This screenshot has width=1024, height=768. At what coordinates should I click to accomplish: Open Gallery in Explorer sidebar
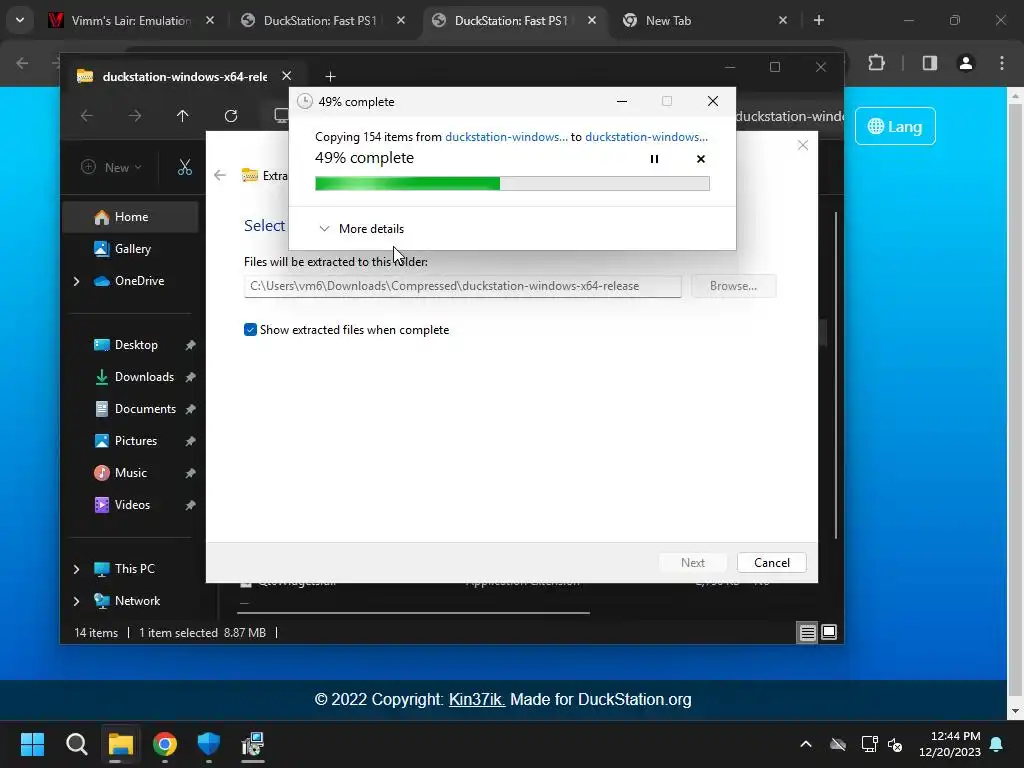pos(131,249)
